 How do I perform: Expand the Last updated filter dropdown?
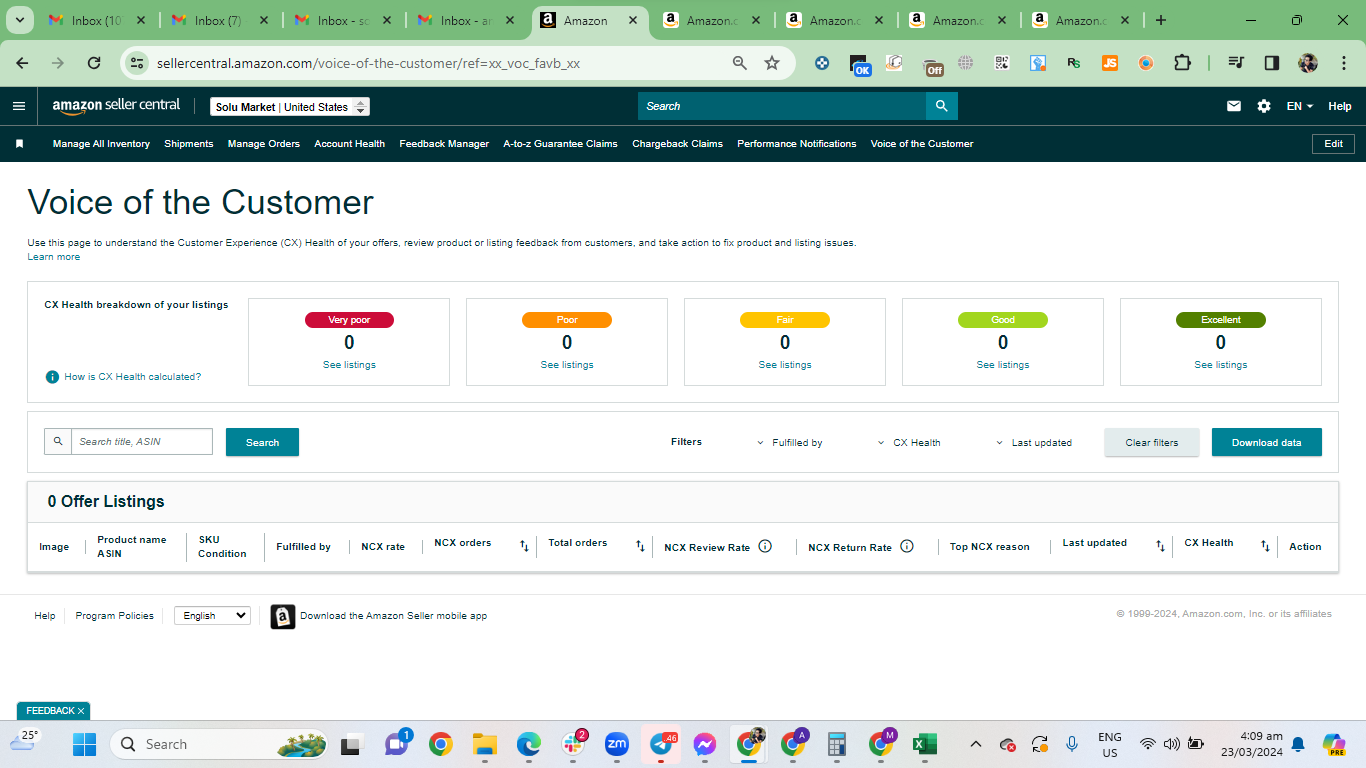(x=1034, y=442)
